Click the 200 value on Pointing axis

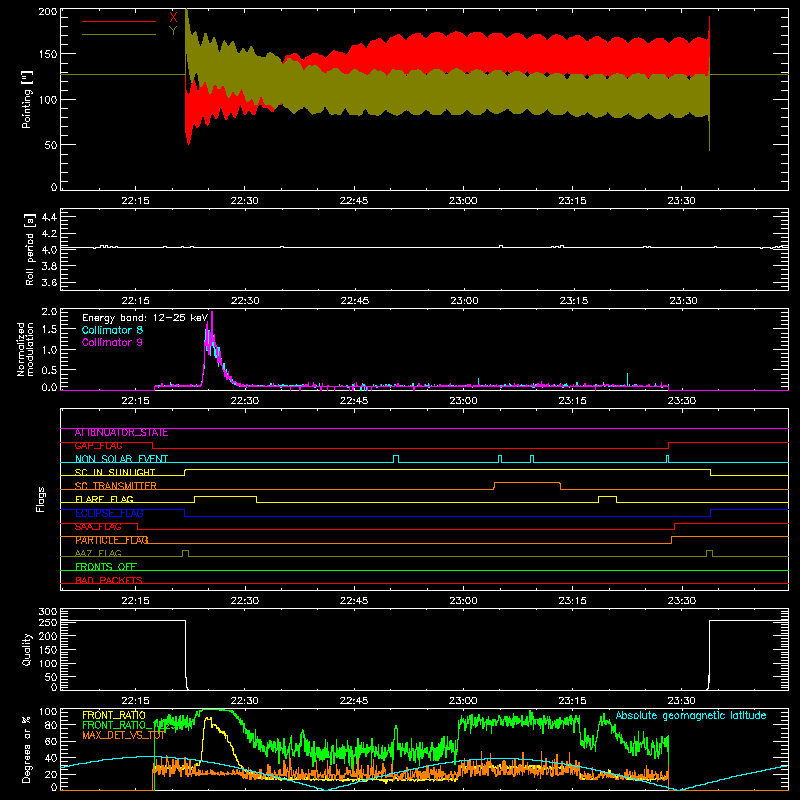(x=47, y=11)
